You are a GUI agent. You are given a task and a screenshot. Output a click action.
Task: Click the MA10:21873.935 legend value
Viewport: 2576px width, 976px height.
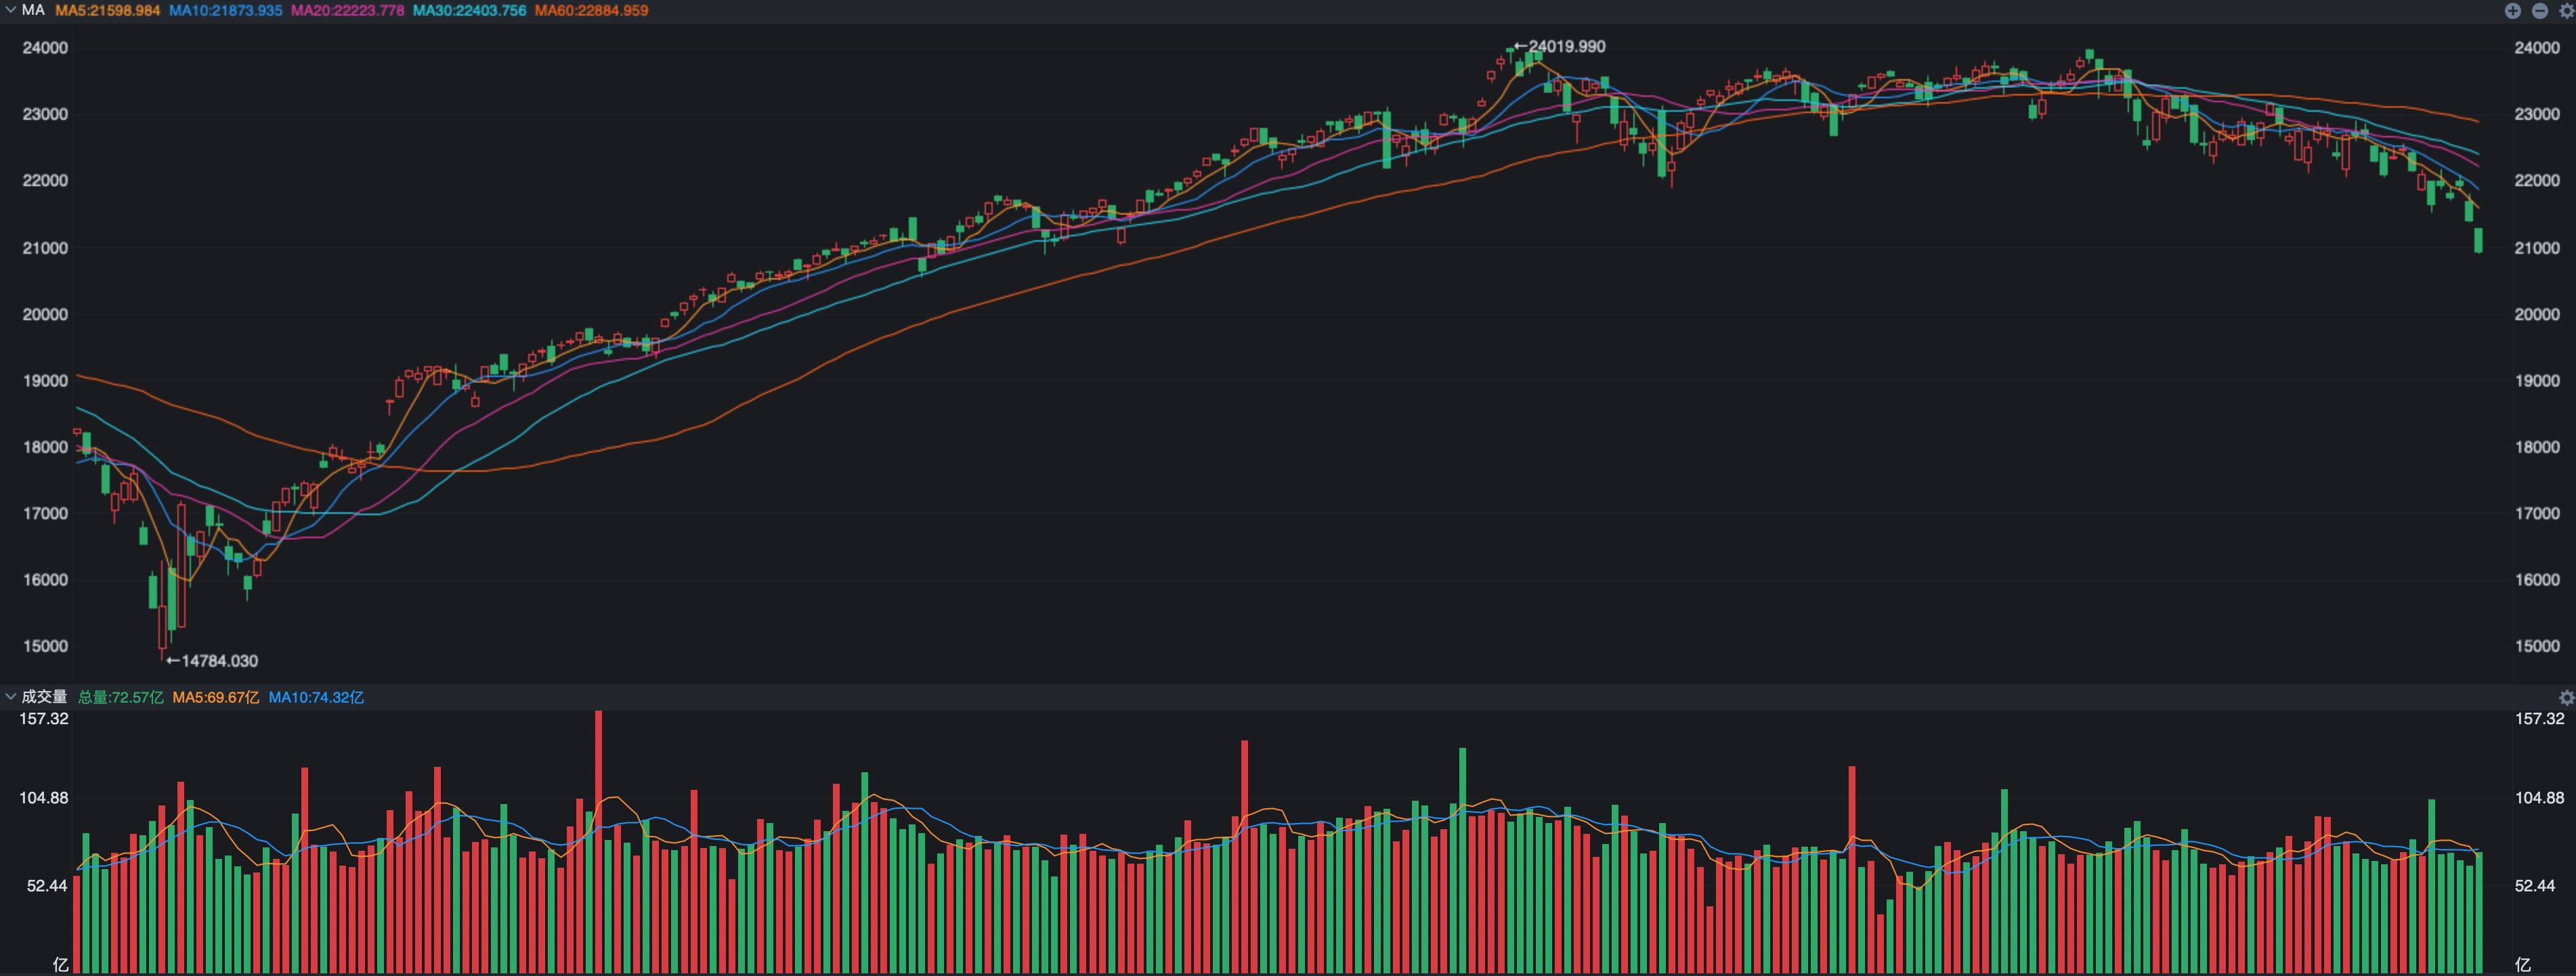coord(225,10)
